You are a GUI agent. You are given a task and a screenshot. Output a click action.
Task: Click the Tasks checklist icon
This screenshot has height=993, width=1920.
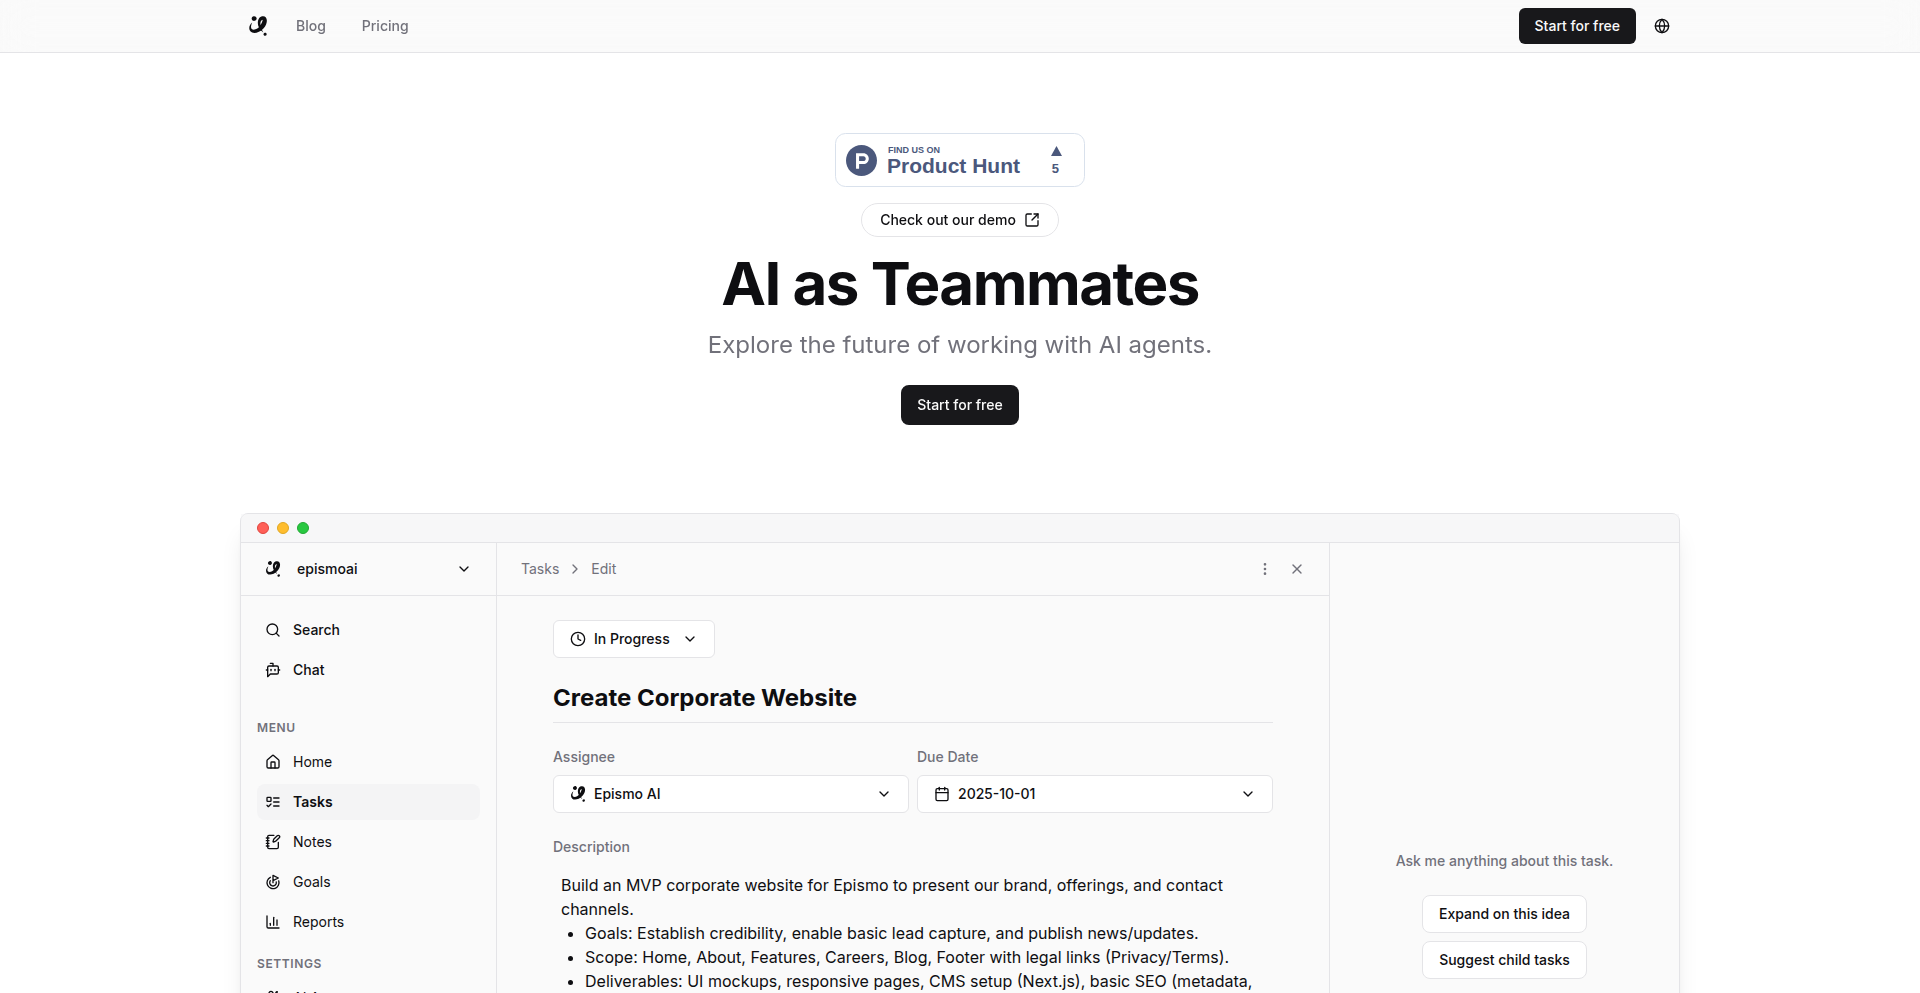click(x=273, y=802)
